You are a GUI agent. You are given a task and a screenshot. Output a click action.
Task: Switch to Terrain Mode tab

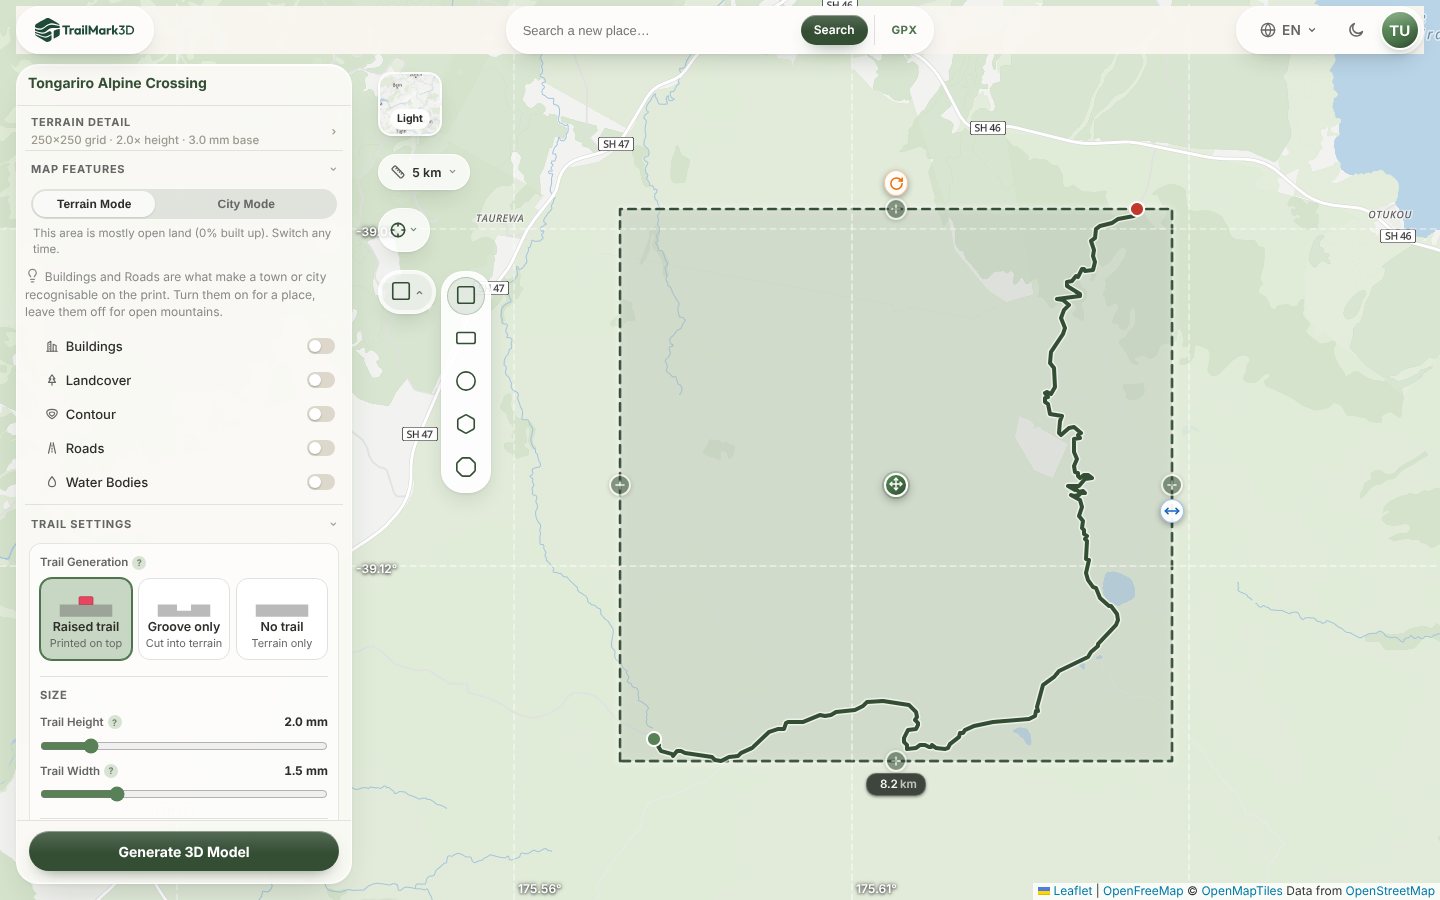[x=94, y=204]
